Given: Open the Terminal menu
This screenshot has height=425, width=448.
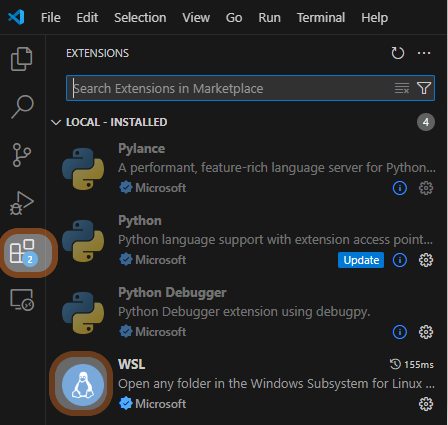Looking at the screenshot, I should click(321, 17).
